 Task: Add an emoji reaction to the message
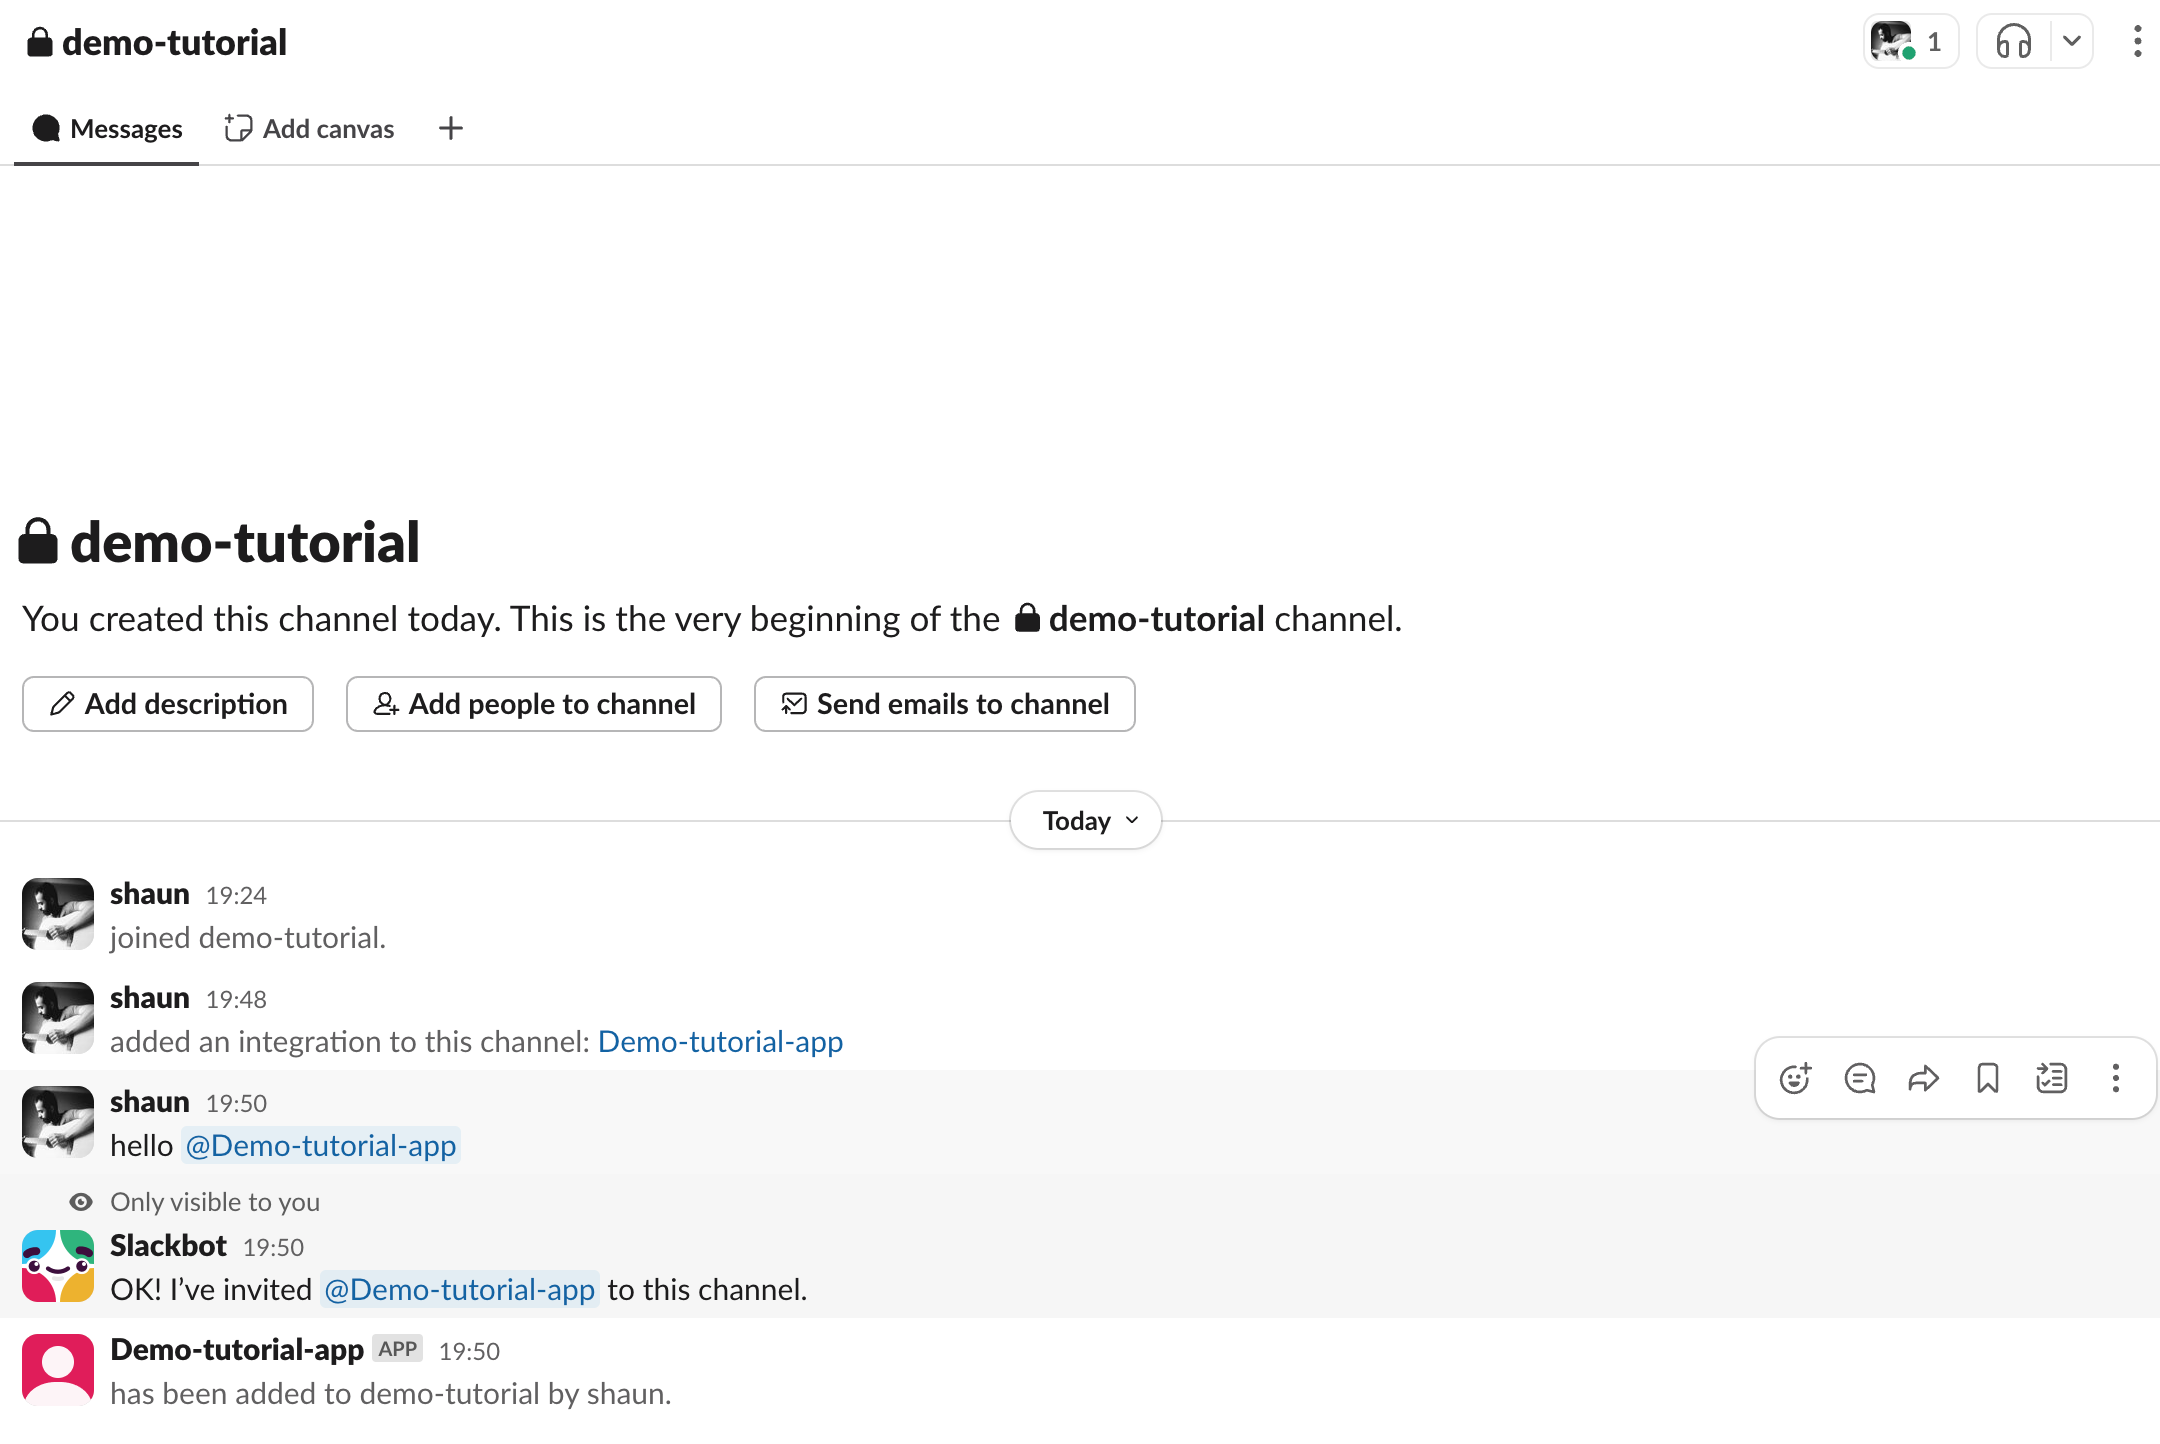1795,1078
